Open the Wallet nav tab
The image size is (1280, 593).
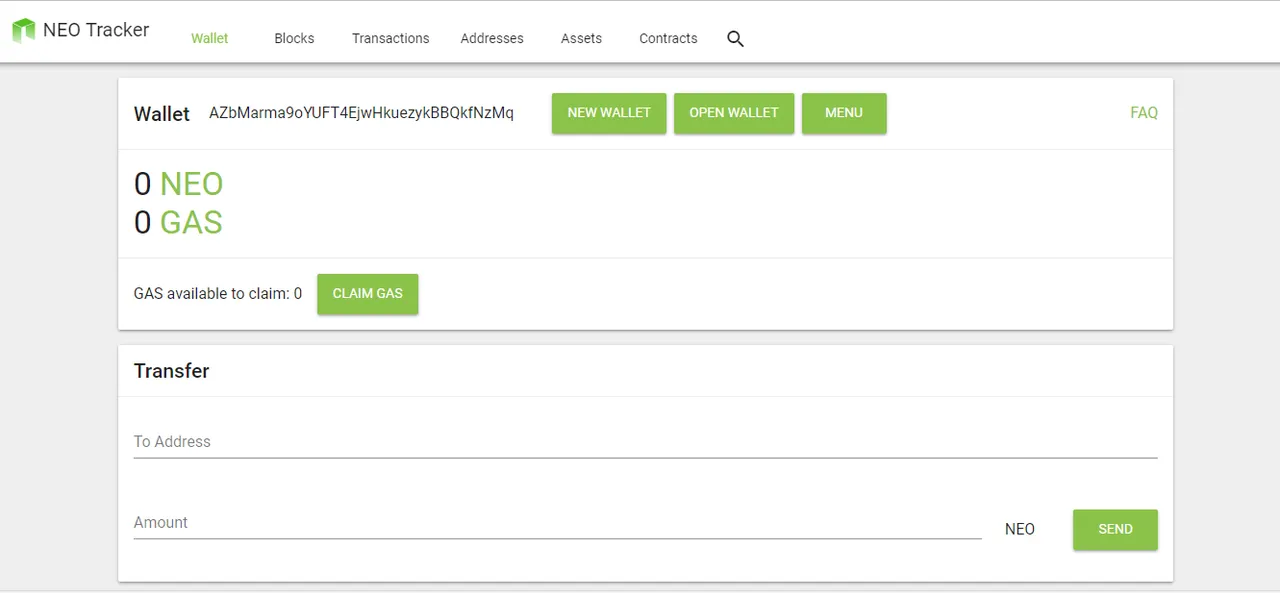pyautogui.click(x=210, y=38)
